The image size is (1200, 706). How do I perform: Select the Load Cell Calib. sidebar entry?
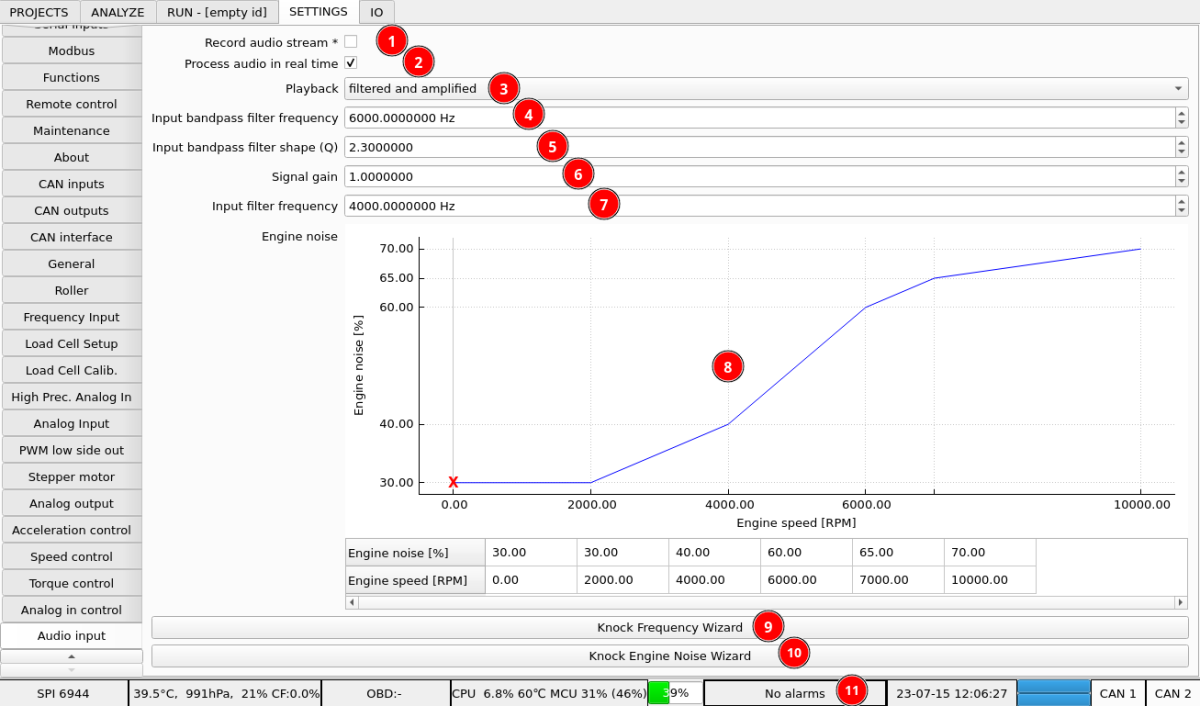71,370
